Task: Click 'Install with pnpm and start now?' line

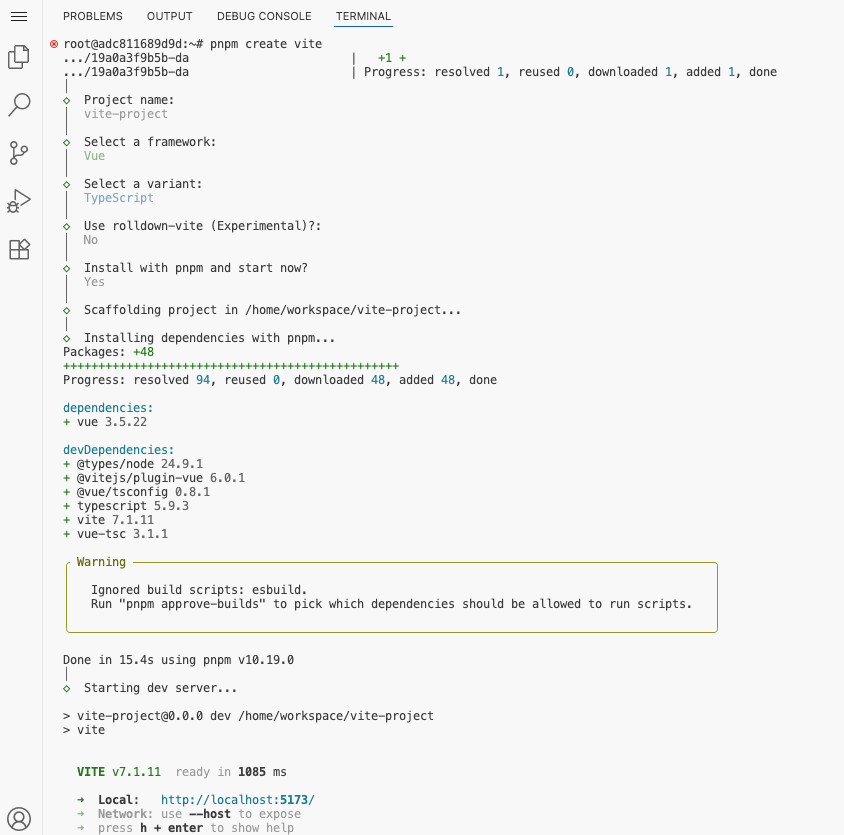Action: [195, 268]
